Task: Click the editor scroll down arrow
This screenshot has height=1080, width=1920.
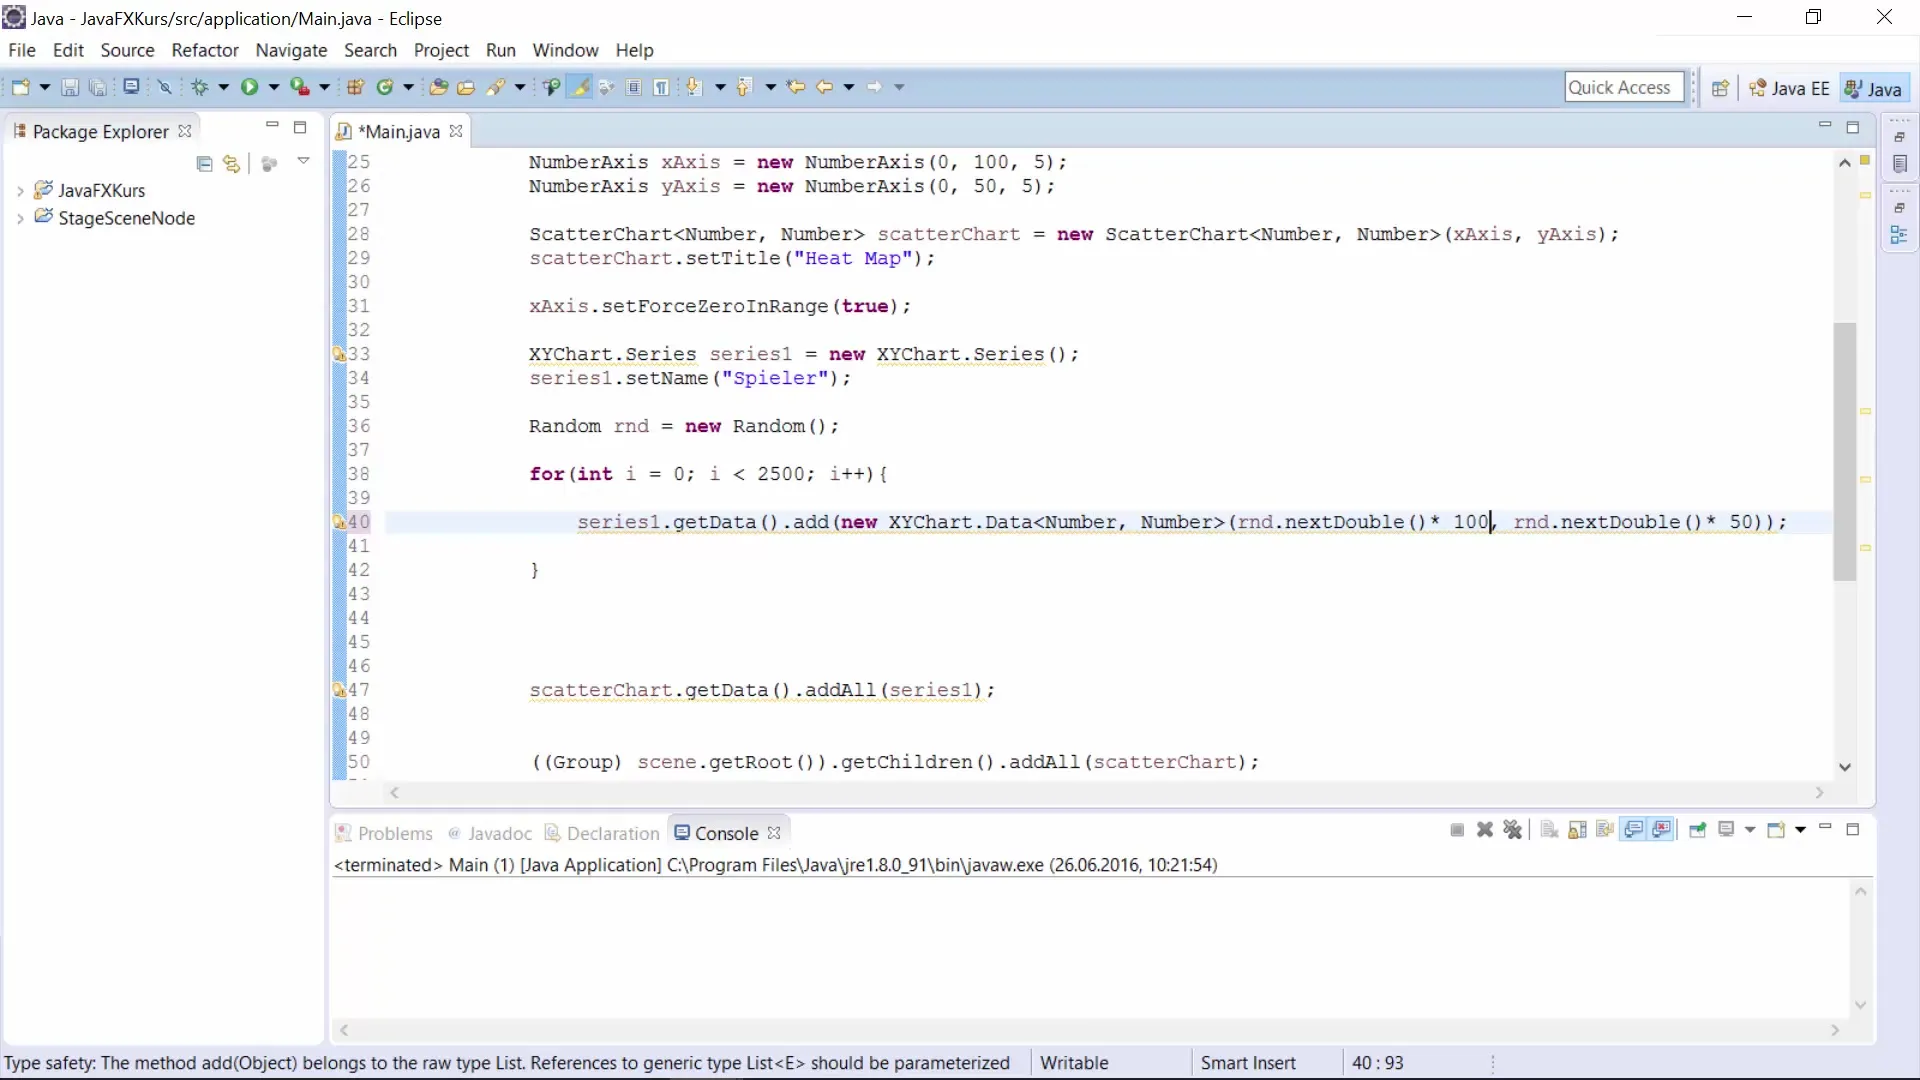Action: pyautogui.click(x=1845, y=767)
